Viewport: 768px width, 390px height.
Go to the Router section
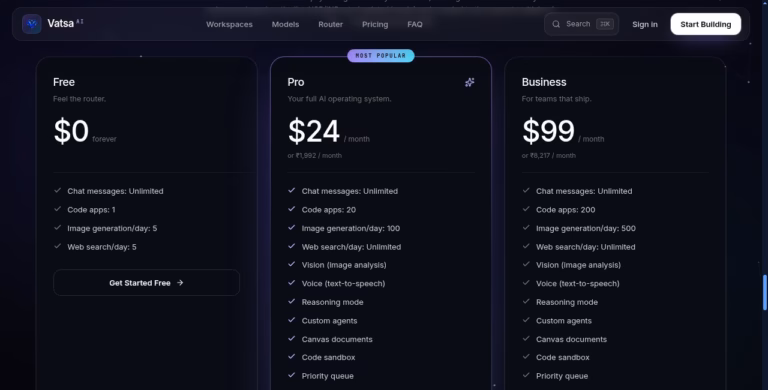[x=331, y=24]
